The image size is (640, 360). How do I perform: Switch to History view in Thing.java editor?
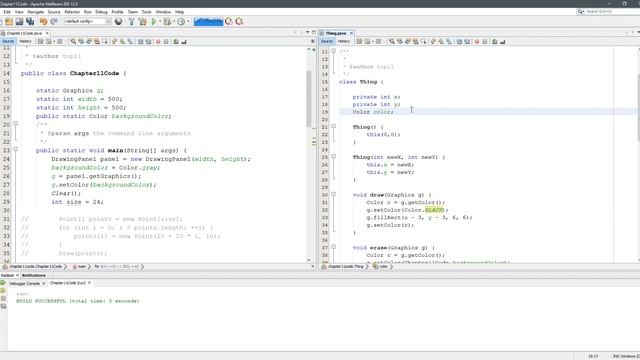(344, 41)
